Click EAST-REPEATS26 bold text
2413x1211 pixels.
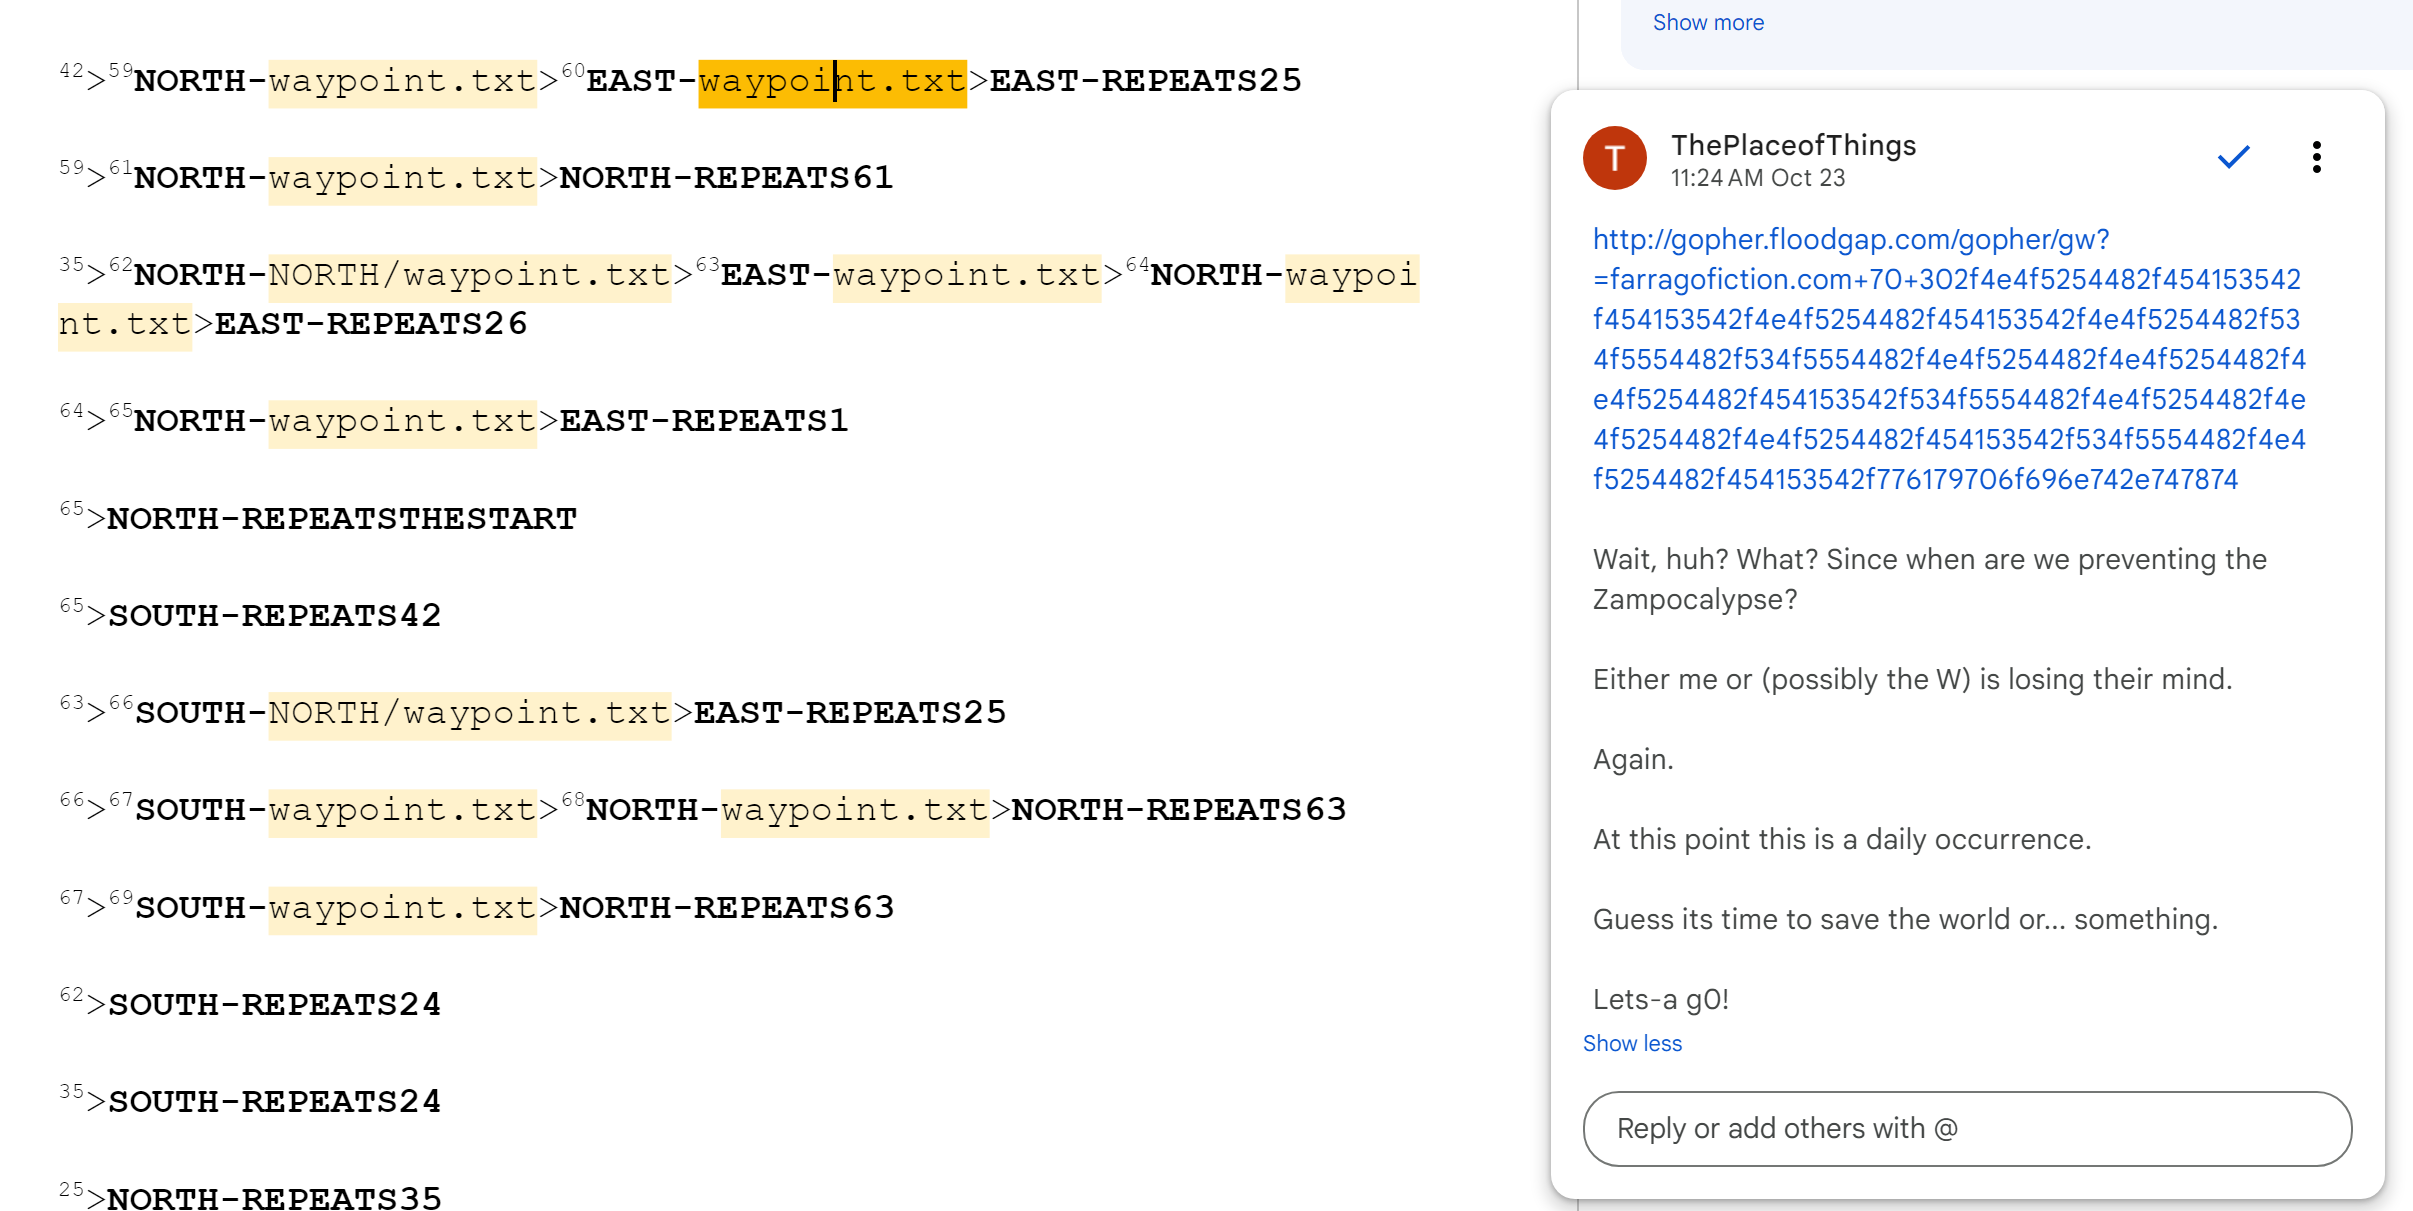(370, 324)
